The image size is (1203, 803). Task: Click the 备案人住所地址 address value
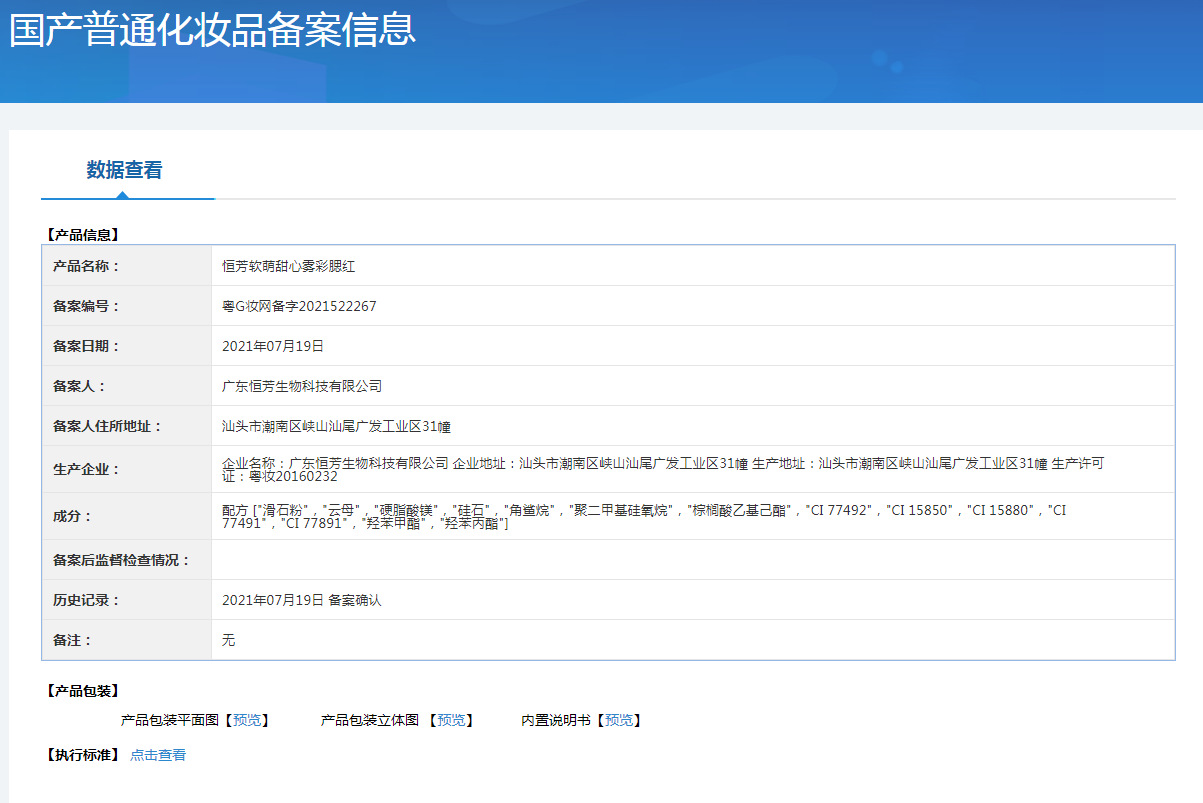(x=336, y=426)
